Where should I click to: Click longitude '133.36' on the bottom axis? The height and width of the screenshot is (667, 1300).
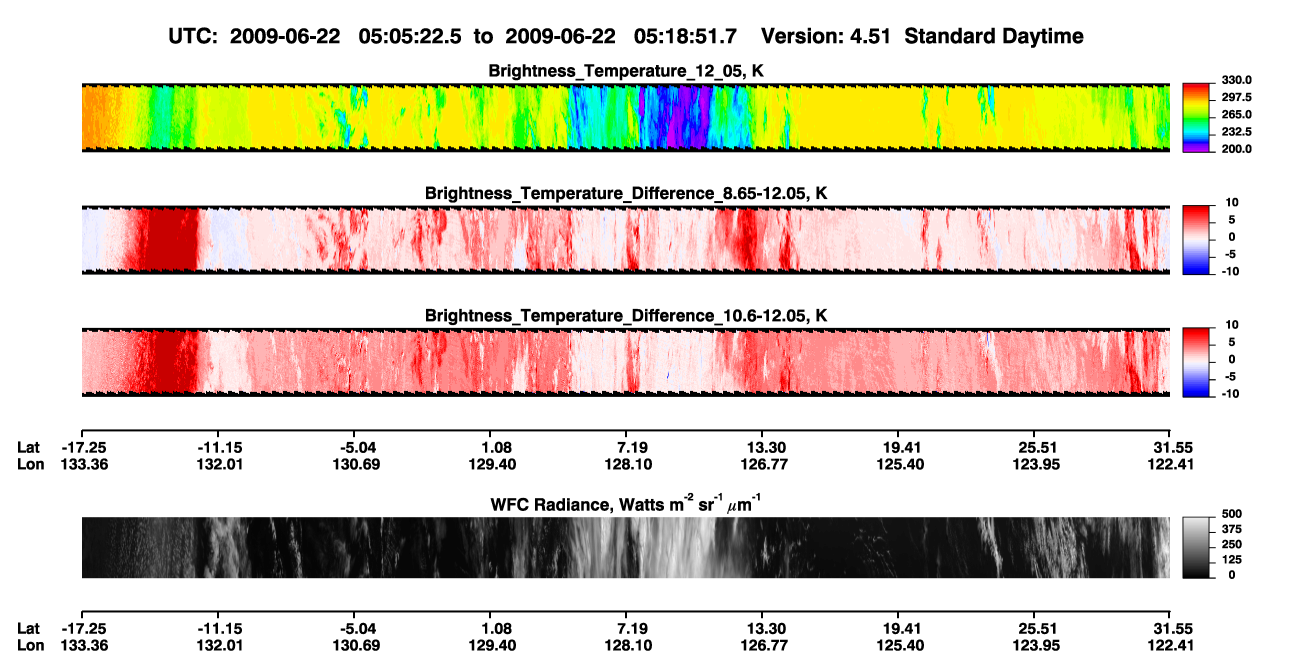click(x=83, y=644)
